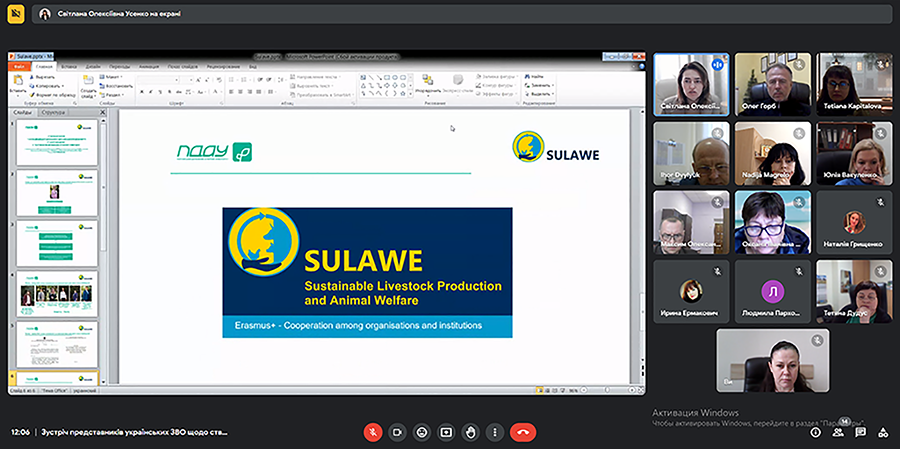900x449 pixels.
Task: Switch to the Анимация ribbon tab
Action: point(149,66)
